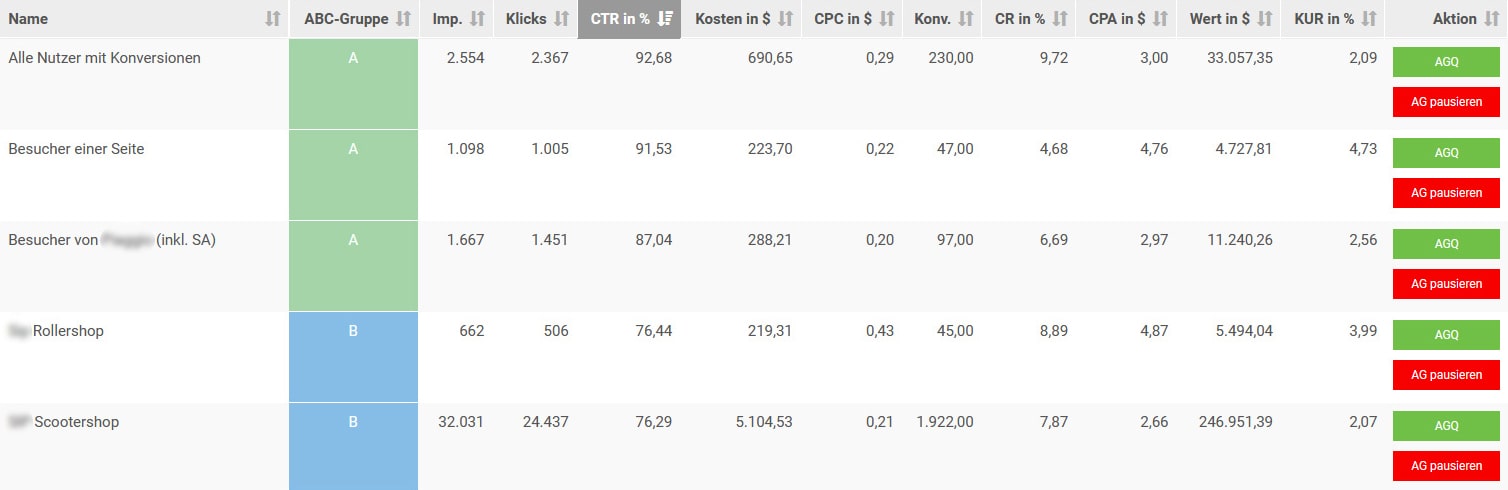Sort by CR in % arrows icon

pos(1061,19)
